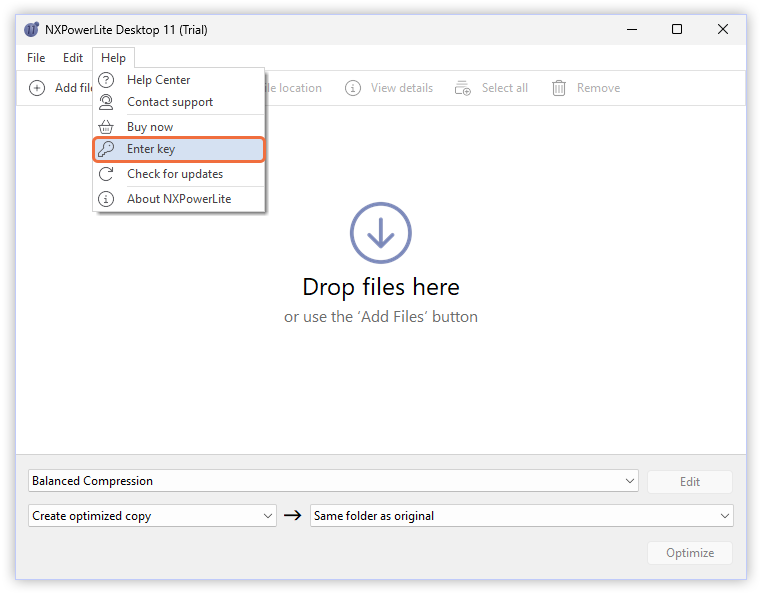The image size is (762, 596).
Task: Click the large download arrow drop icon
Action: click(381, 233)
